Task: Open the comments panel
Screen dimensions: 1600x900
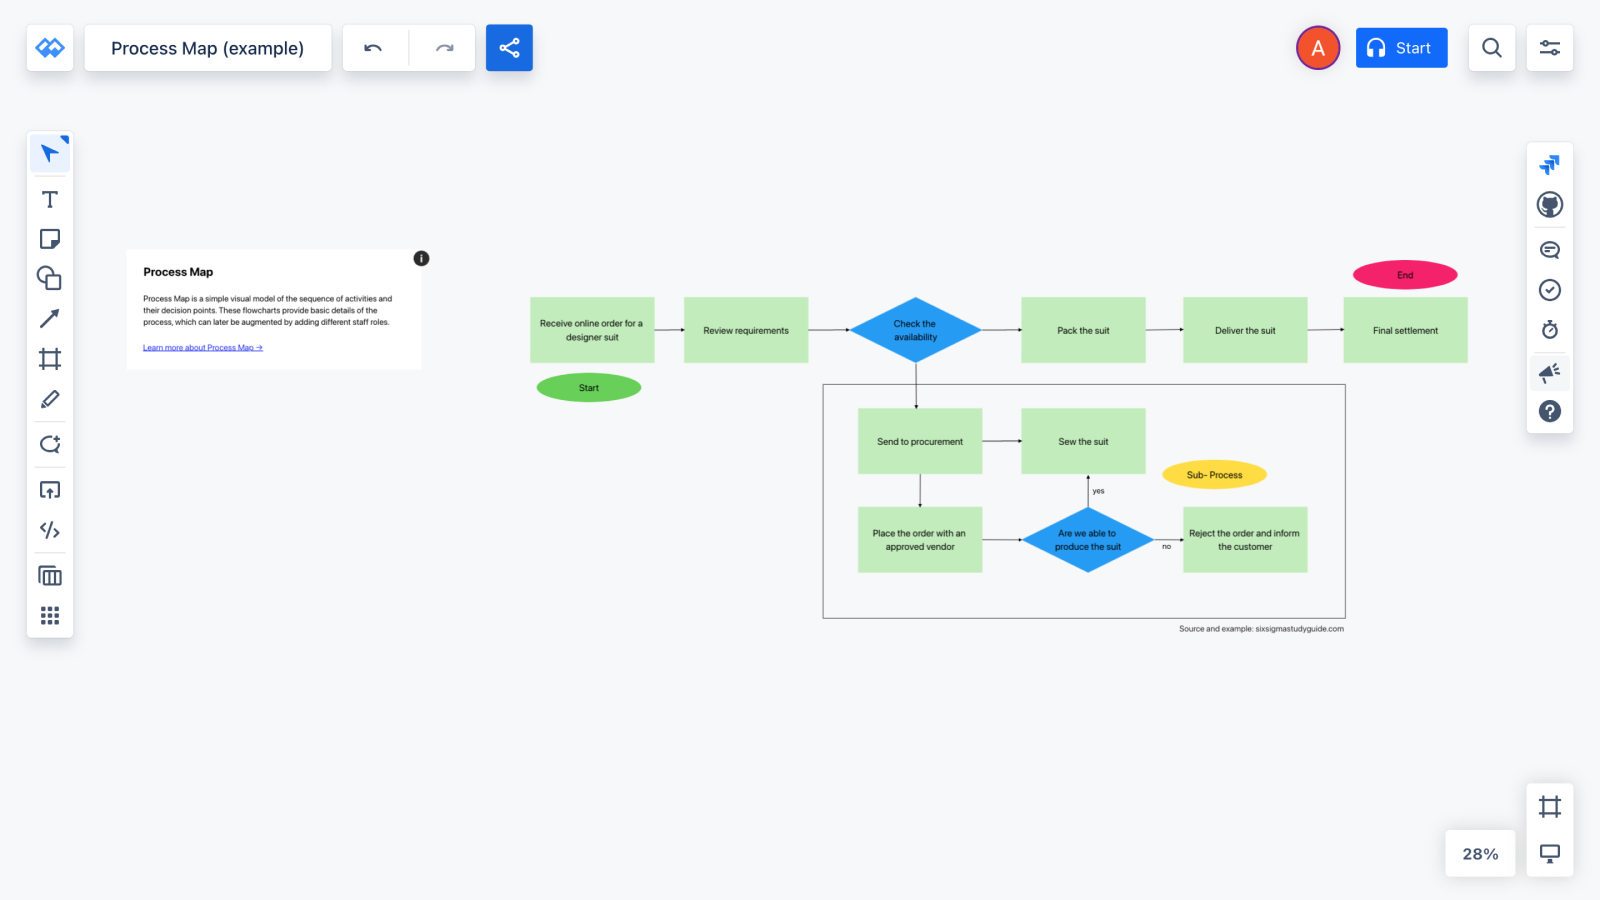Action: click(x=1550, y=249)
